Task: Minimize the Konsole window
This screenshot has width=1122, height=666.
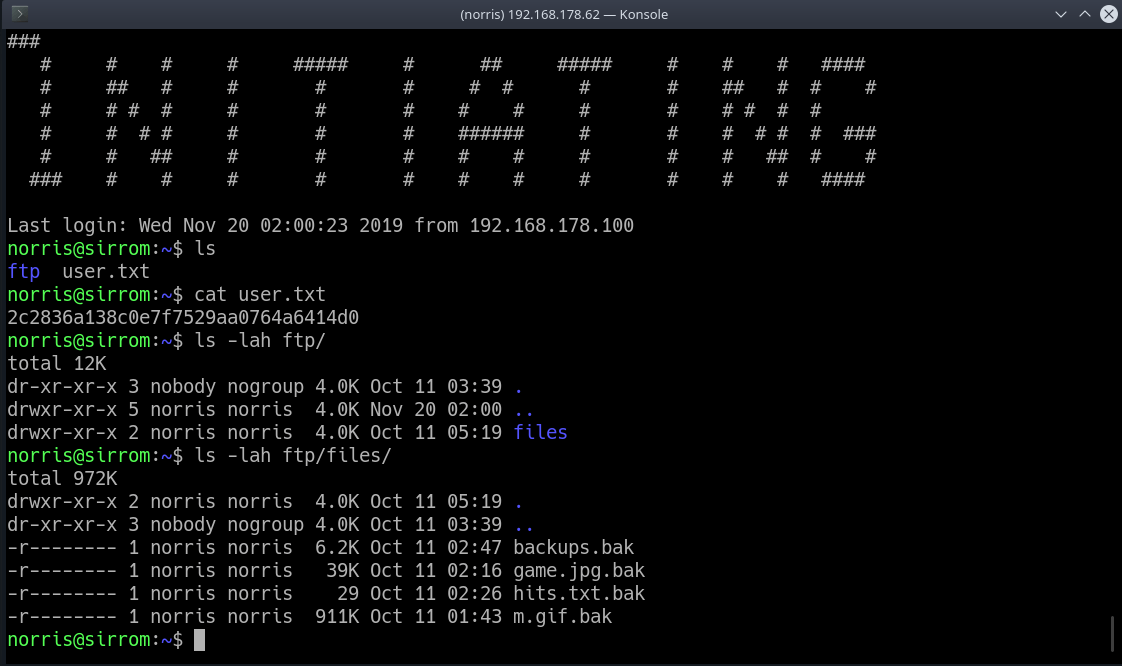Action: coord(1060,14)
